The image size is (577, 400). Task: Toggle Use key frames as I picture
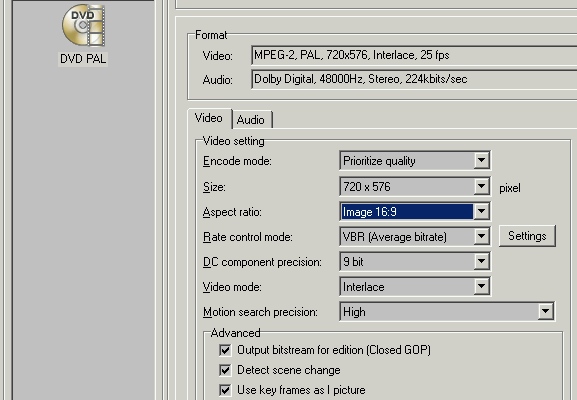click(x=225, y=390)
